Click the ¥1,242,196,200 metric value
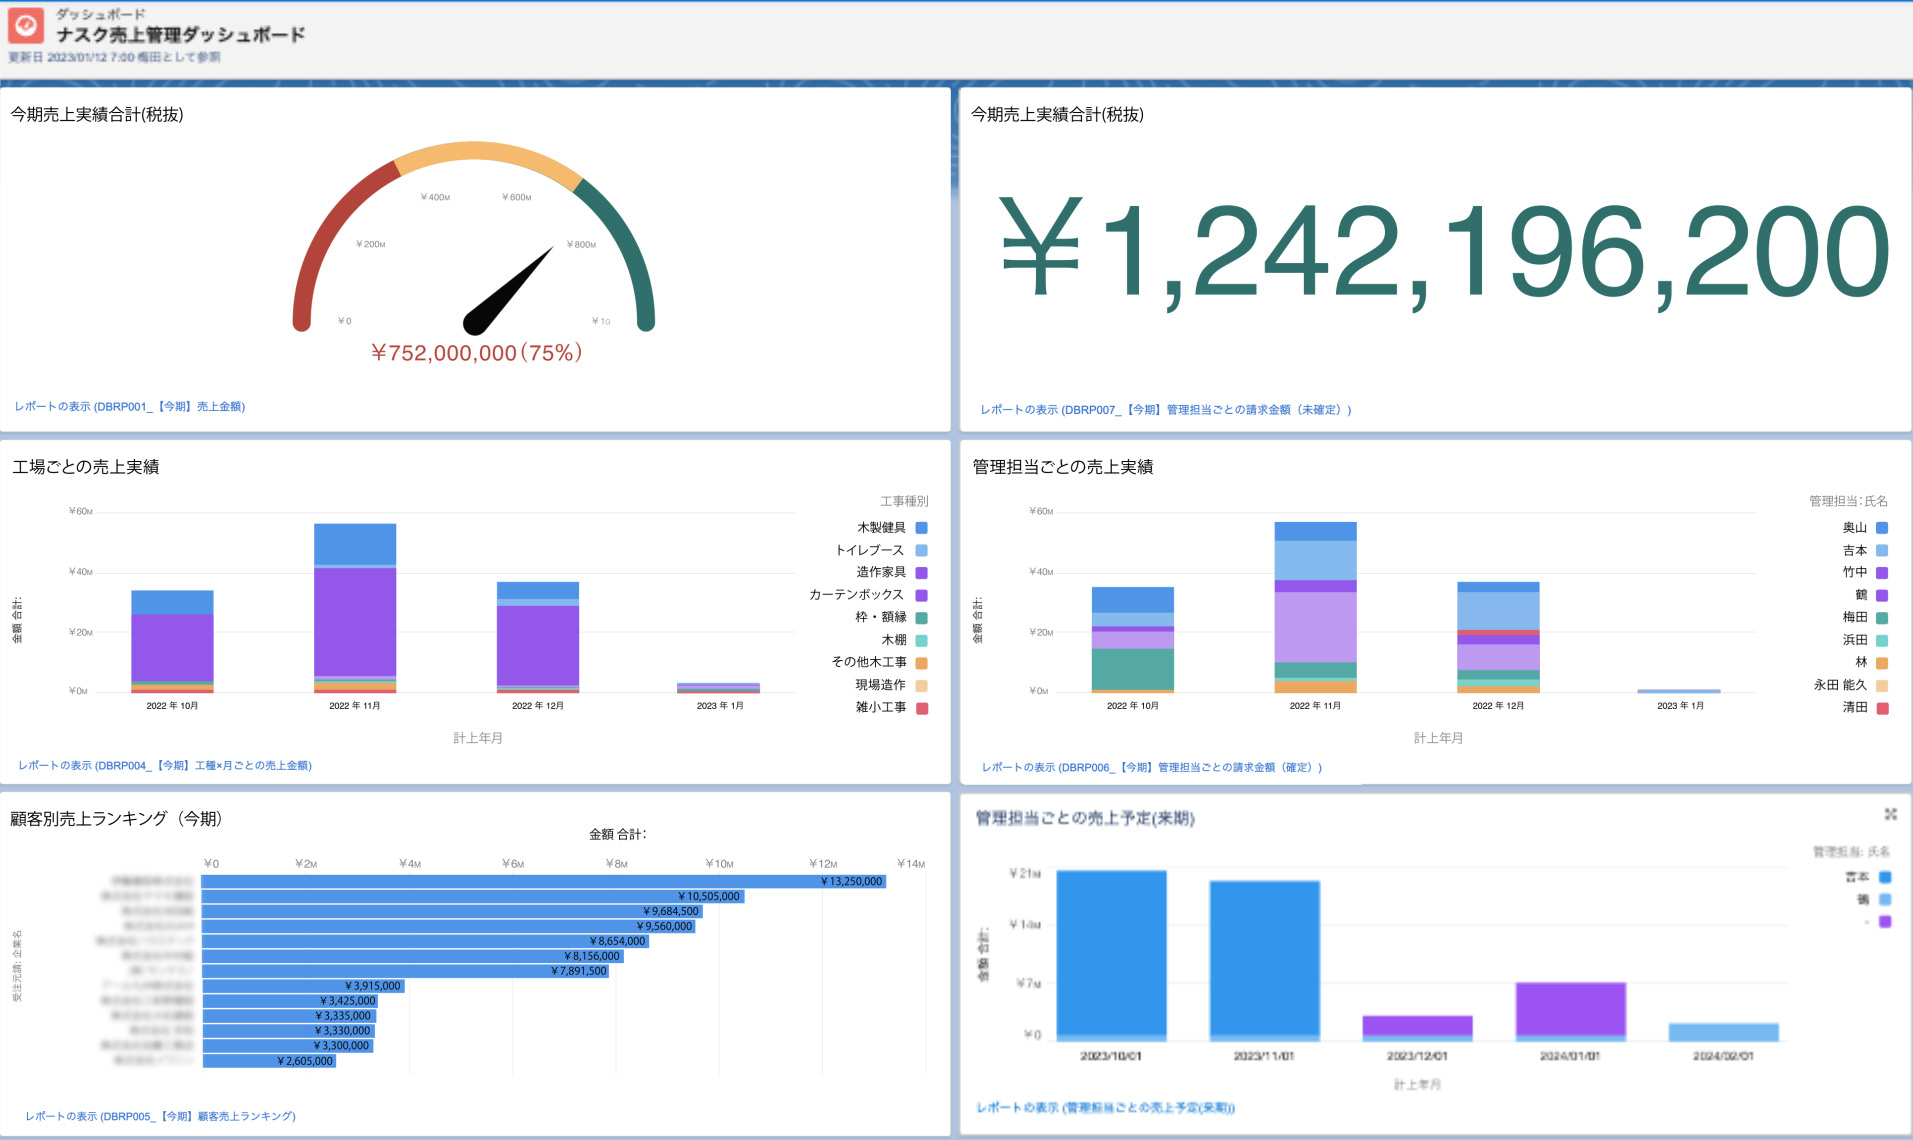This screenshot has width=1913, height=1140. pyautogui.click(x=1444, y=252)
